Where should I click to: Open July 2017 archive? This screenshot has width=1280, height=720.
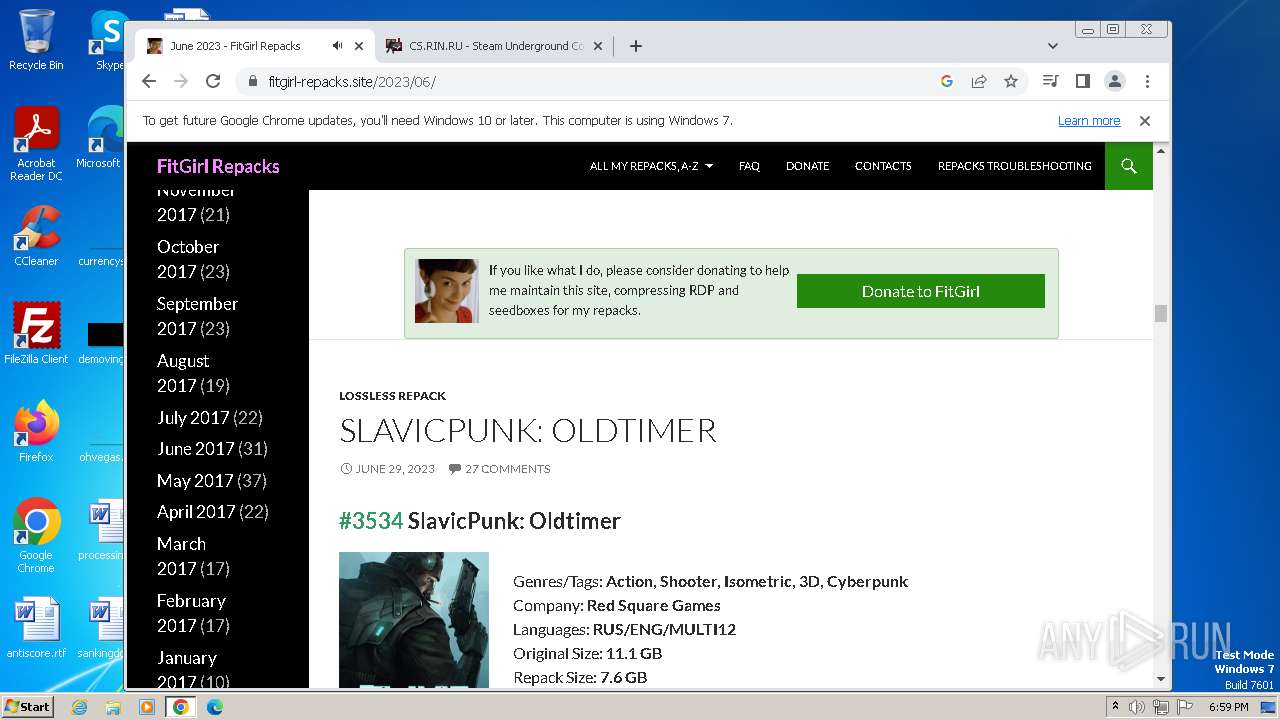(193, 418)
